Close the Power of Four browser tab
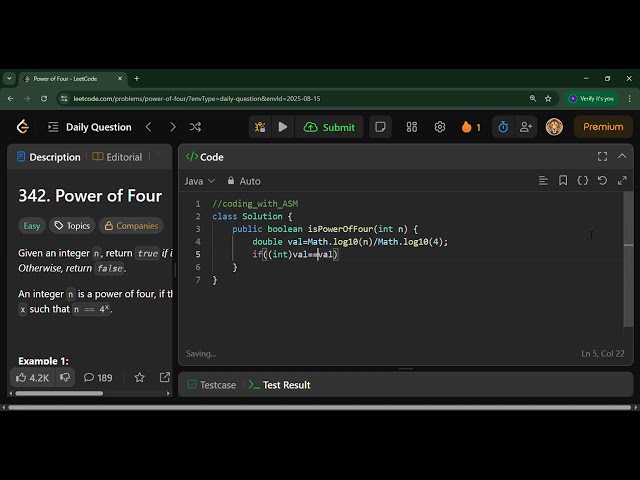The height and width of the screenshot is (480, 640). pos(120,78)
